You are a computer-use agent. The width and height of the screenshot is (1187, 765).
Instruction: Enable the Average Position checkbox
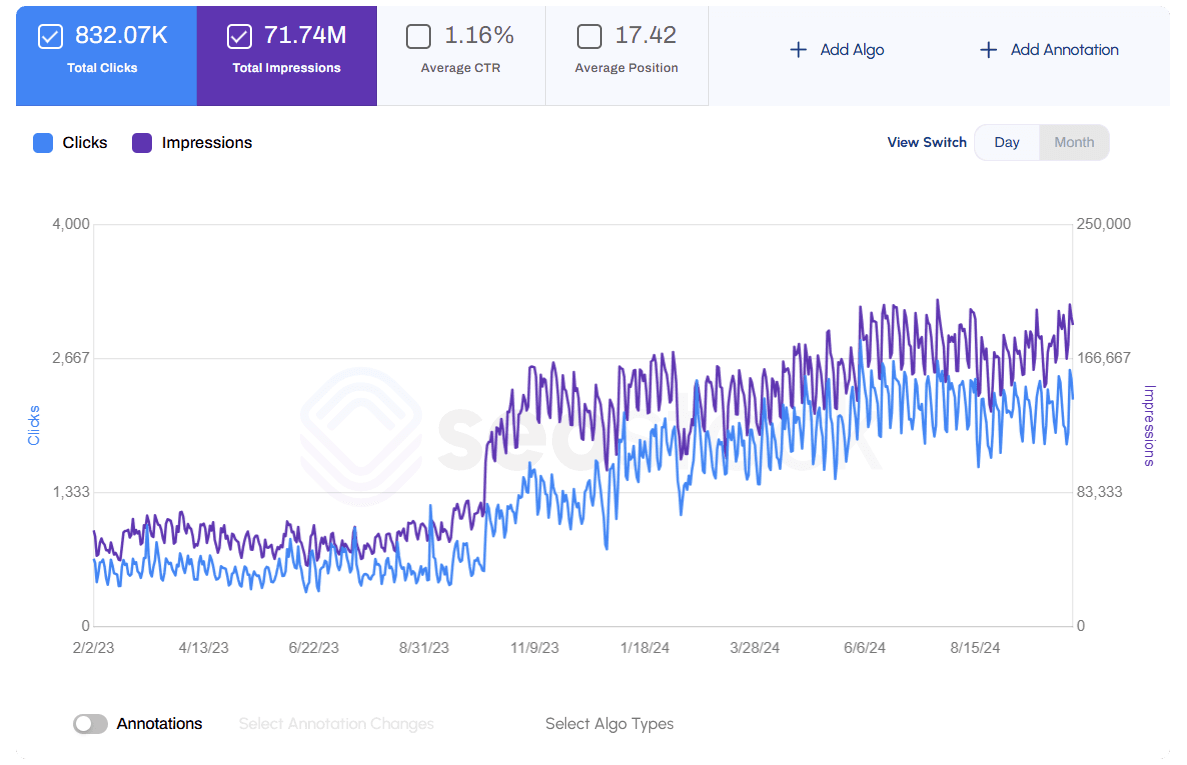(590, 36)
